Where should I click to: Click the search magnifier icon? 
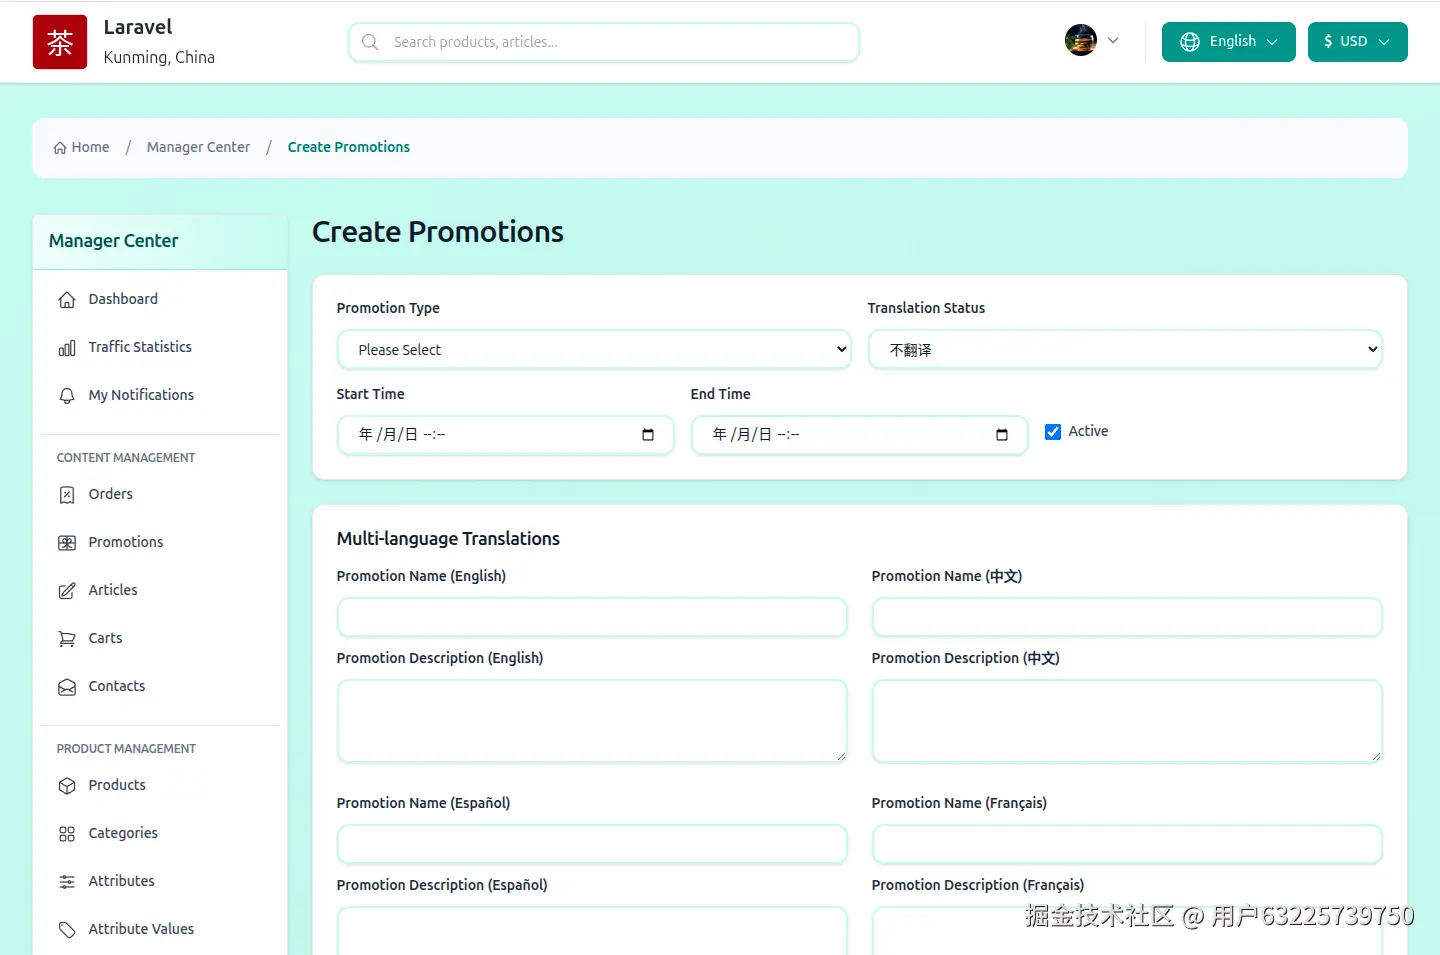[x=370, y=42]
